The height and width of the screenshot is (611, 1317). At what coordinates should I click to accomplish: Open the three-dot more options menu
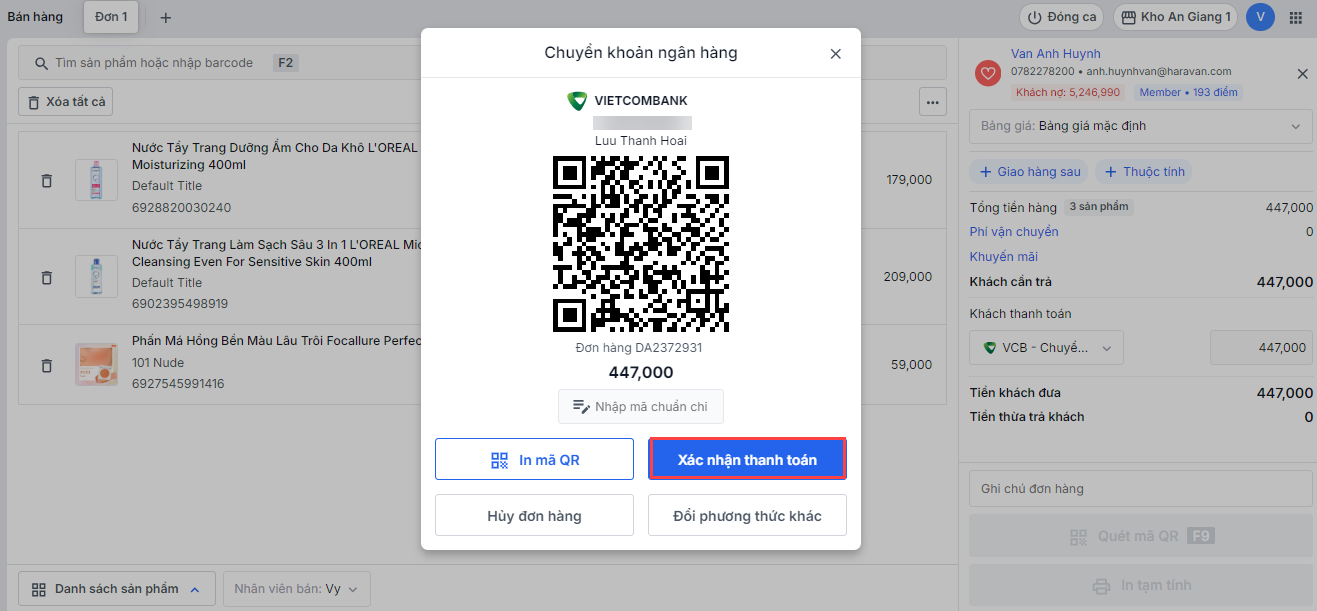click(932, 102)
